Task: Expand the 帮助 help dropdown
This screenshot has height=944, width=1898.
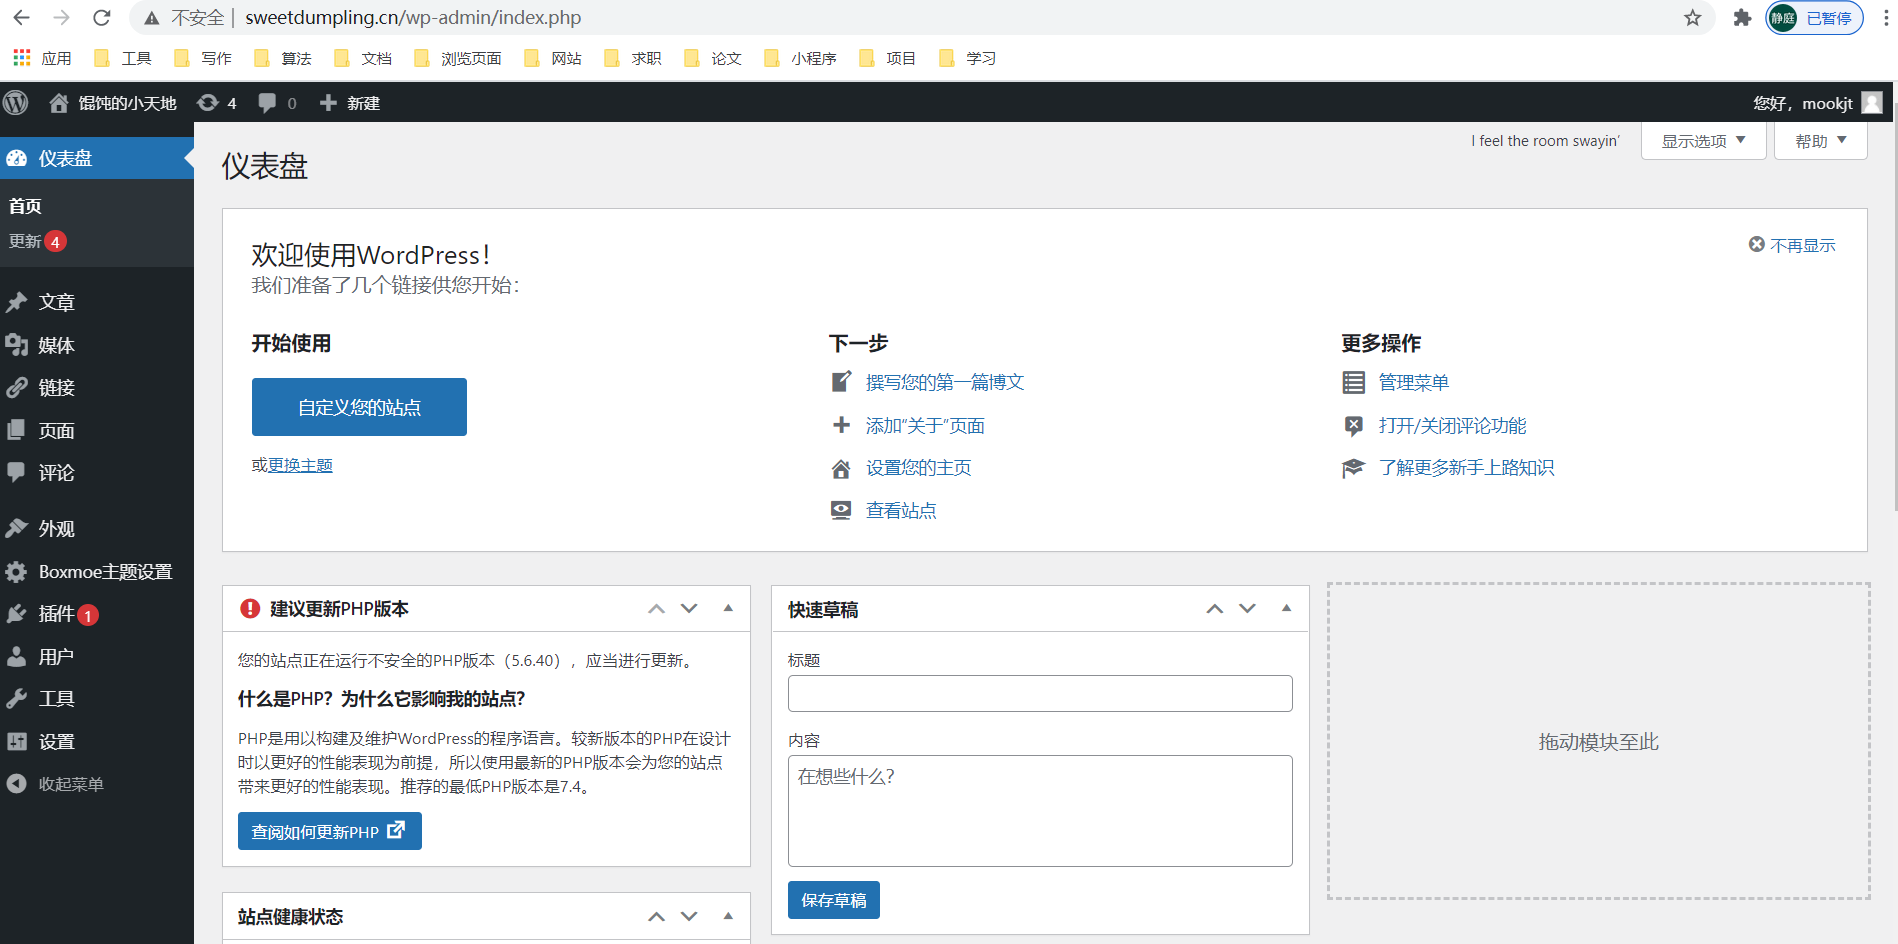Action: click(1820, 141)
